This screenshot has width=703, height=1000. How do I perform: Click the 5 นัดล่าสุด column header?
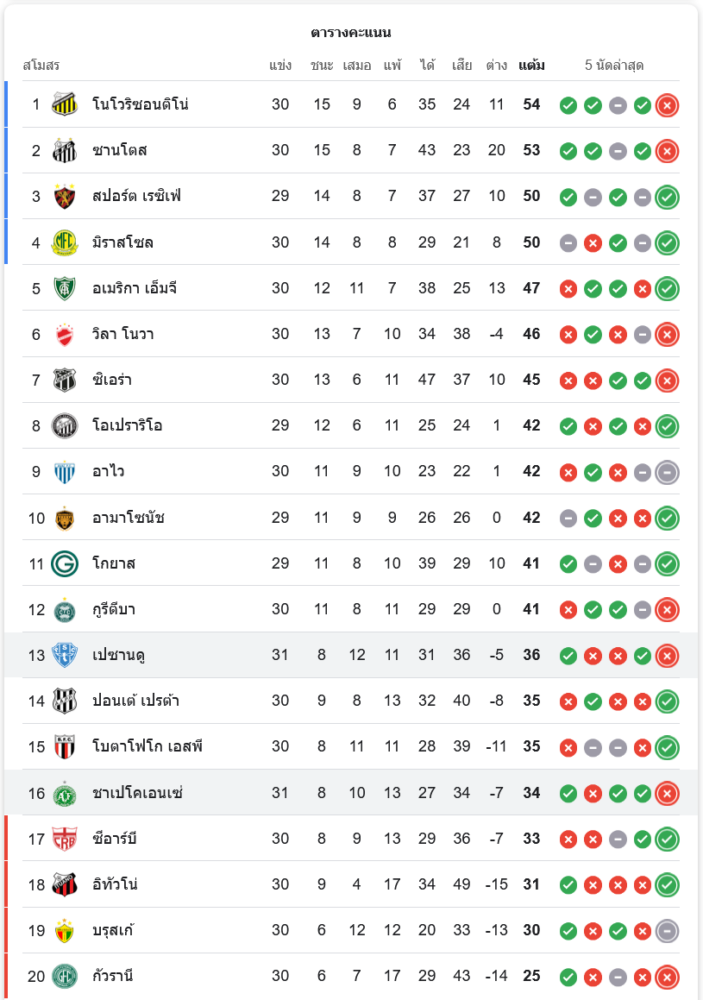click(614, 66)
